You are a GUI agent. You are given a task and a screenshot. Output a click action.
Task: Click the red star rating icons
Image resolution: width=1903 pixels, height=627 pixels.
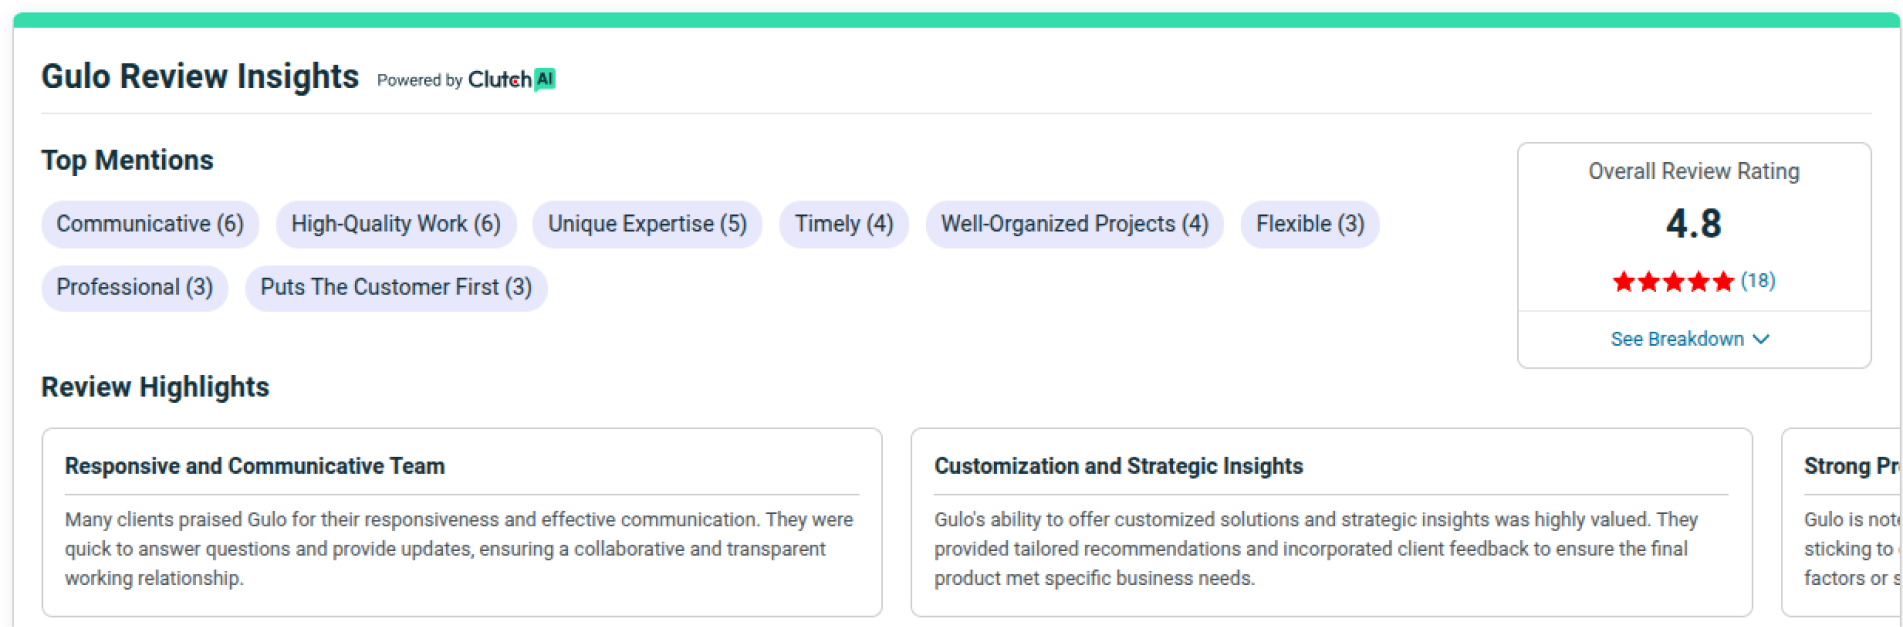(1672, 282)
